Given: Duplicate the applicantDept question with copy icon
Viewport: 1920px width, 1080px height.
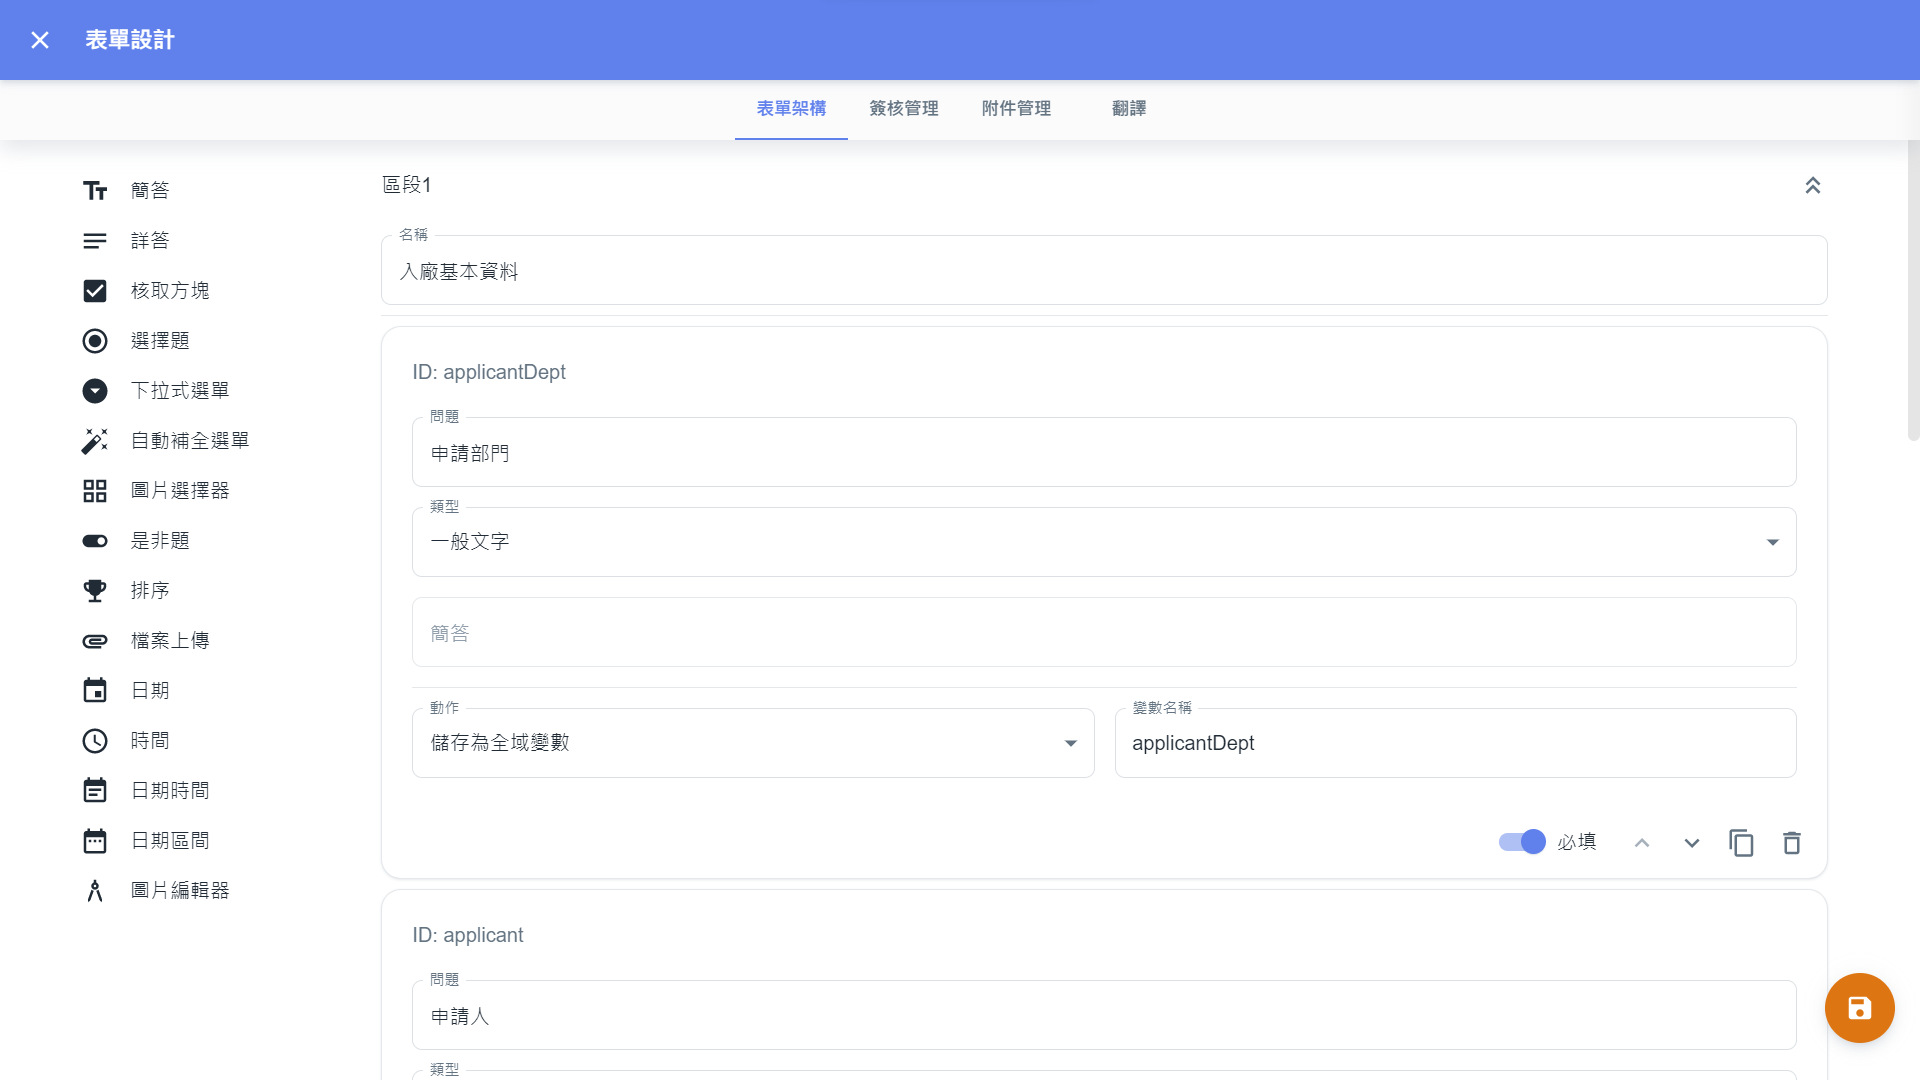Looking at the screenshot, I should pyautogui.click(x=1741, y=843).
